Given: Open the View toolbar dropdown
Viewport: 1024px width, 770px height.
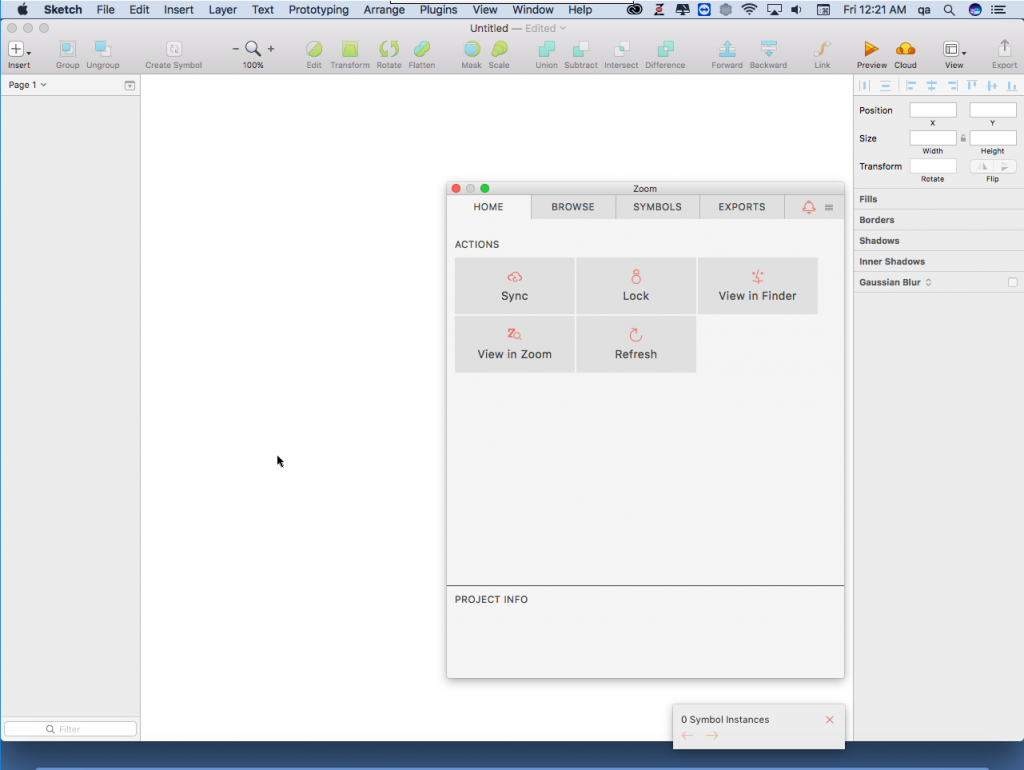Looking at the screenshot, I should [954, 54].
